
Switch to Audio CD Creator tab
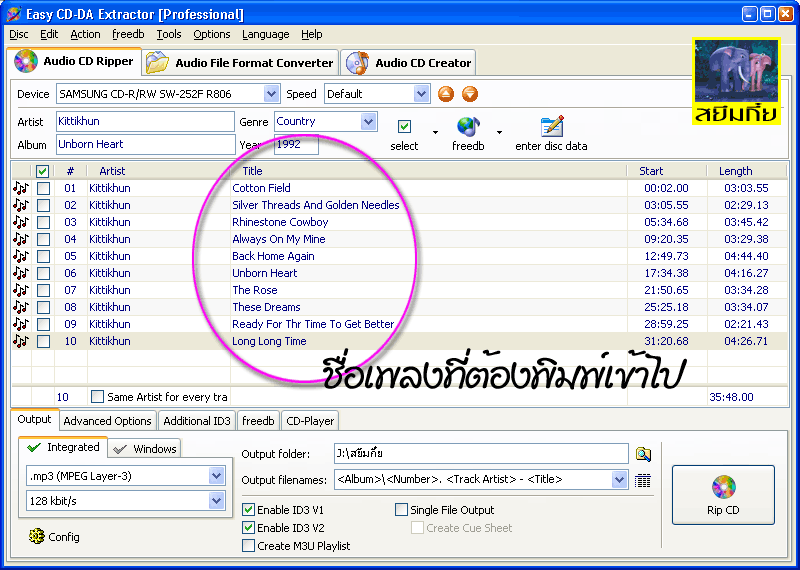[408, 63]
